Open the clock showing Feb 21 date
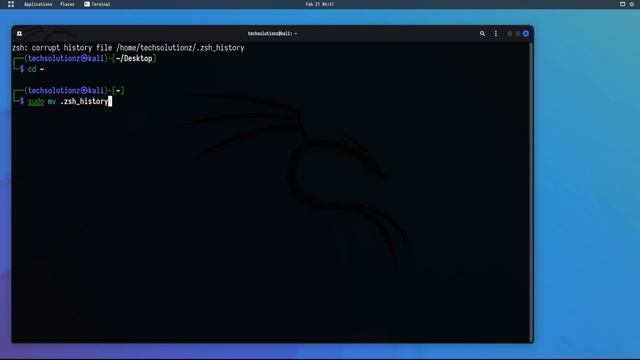The image size is (640, 360). (320, 4)
